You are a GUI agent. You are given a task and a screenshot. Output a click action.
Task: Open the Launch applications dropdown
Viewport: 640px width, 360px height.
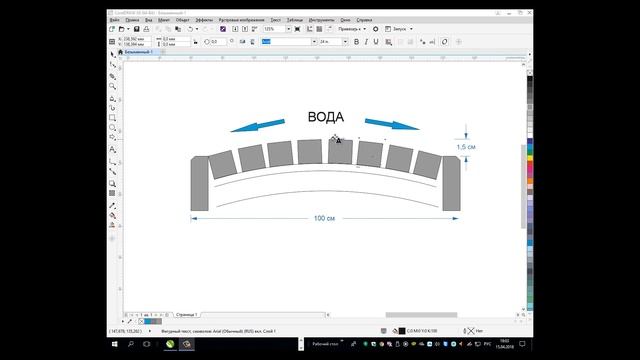coord(399,29)
